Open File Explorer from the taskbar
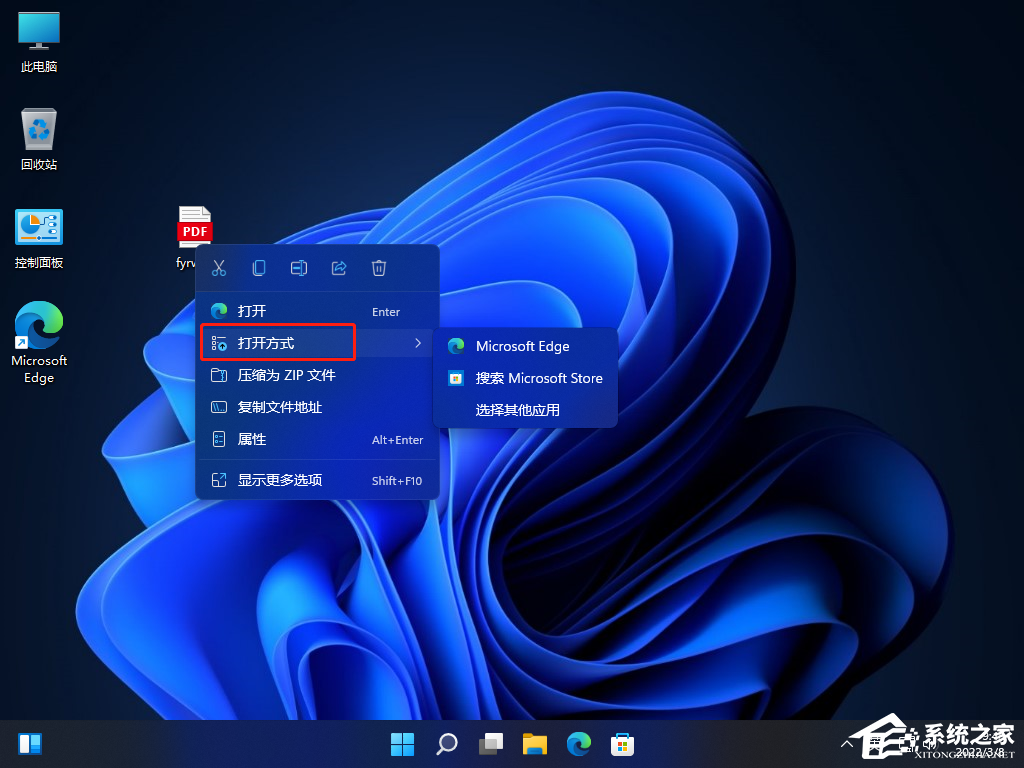 click(x=534, y=744)
